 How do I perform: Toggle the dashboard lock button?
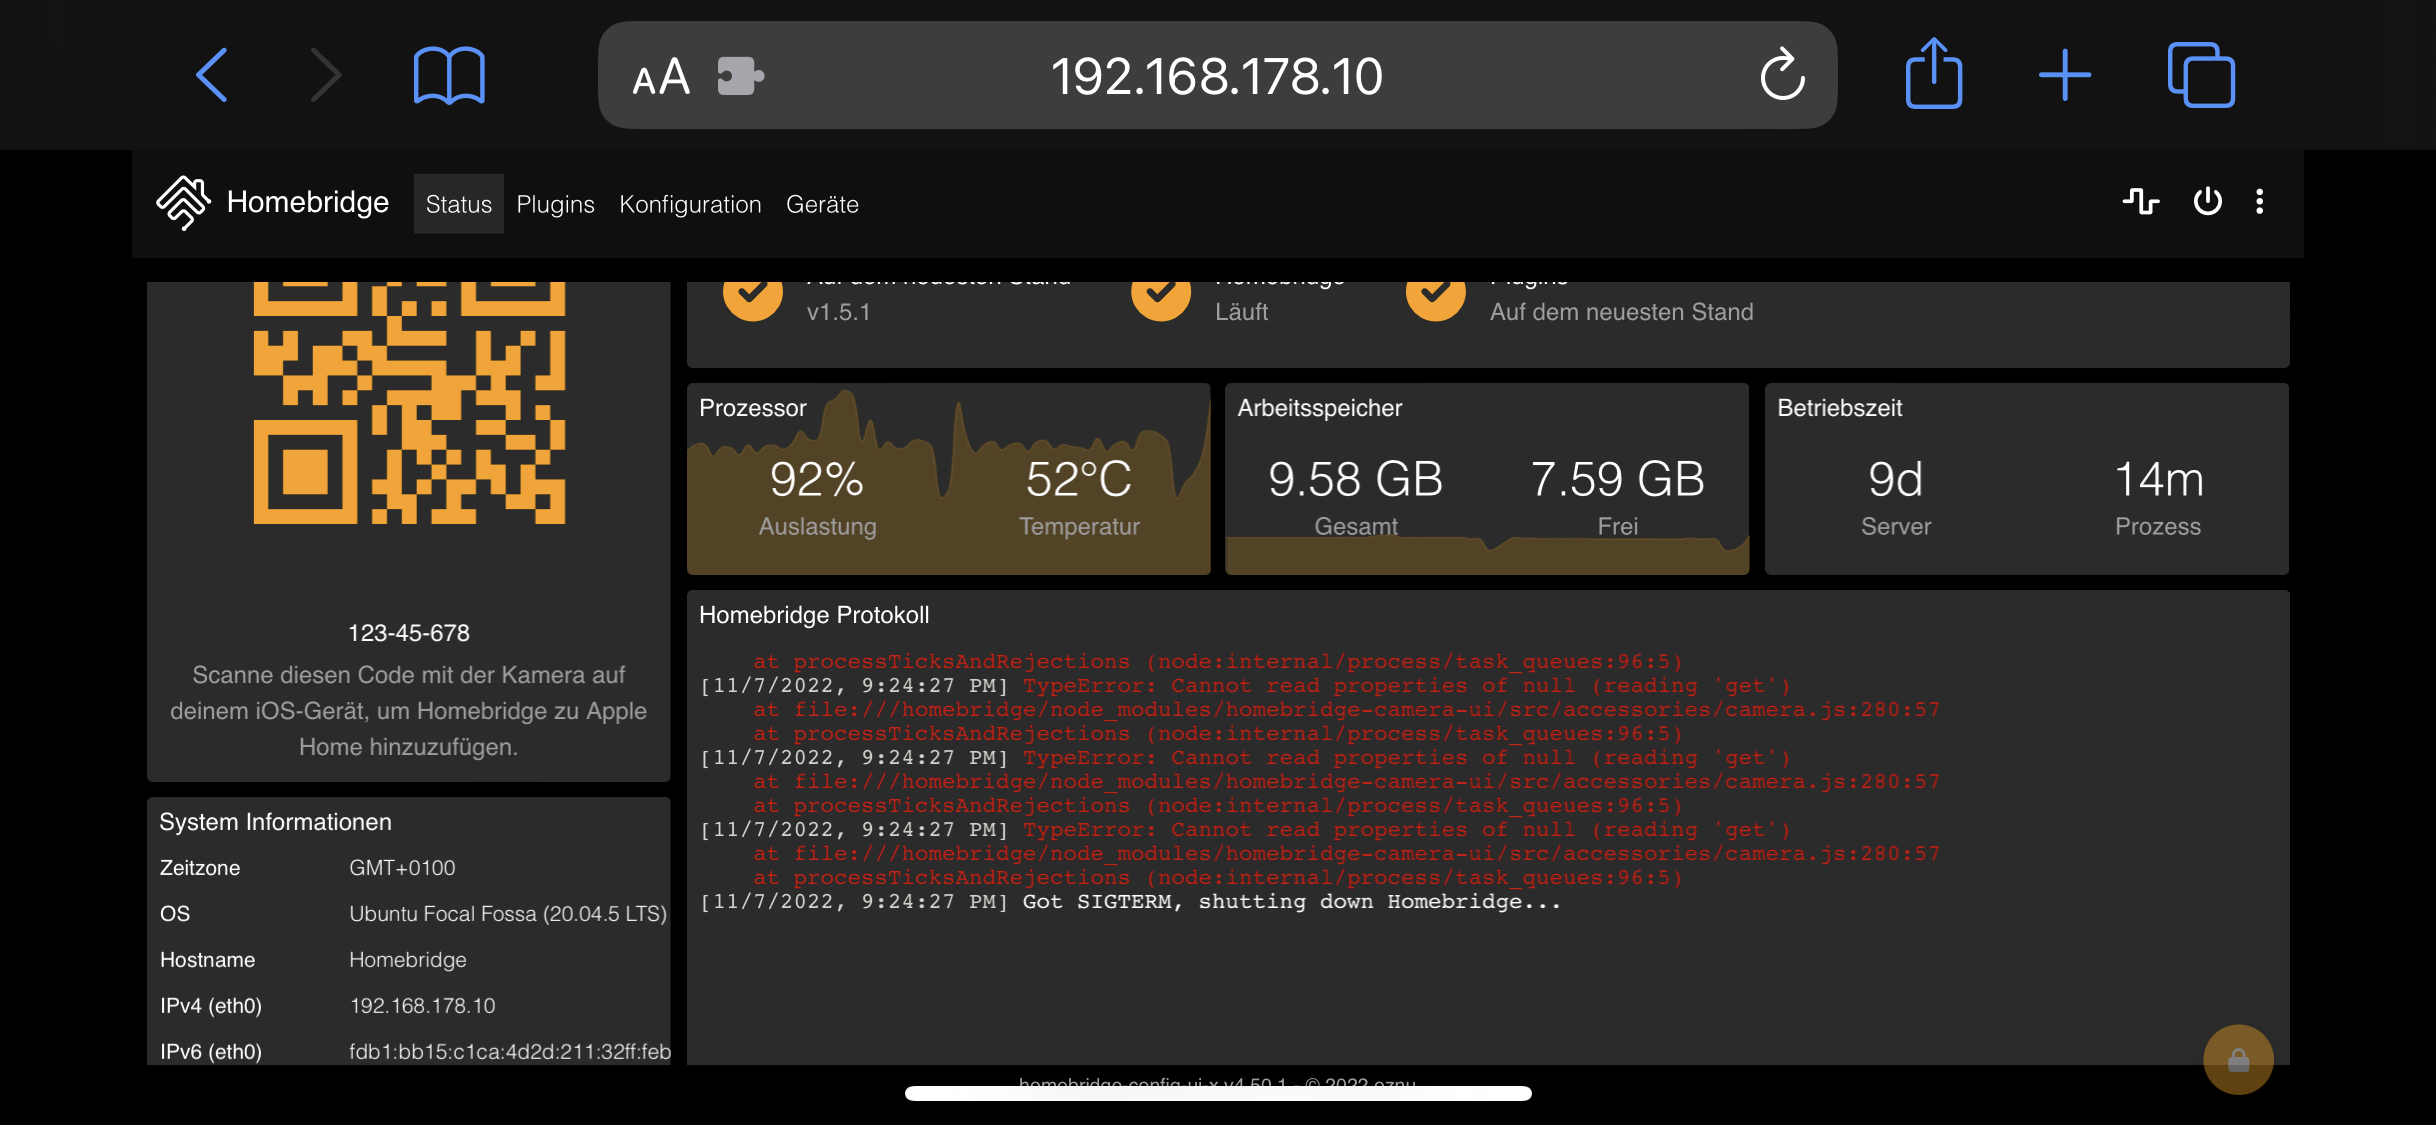click(x=2239, y=1059)
